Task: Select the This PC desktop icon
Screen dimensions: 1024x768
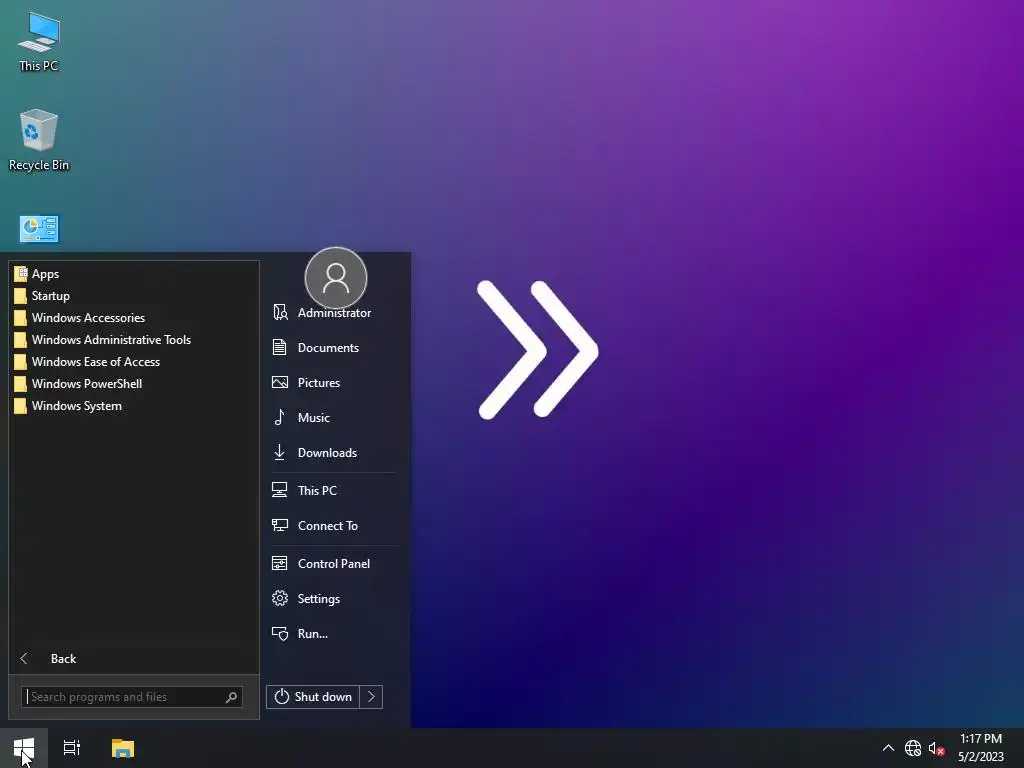Action: coord(39,42)
